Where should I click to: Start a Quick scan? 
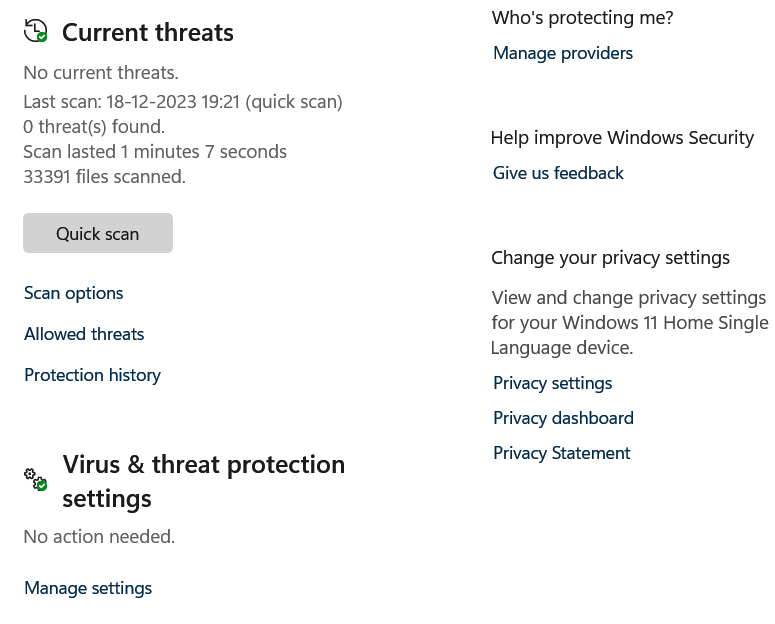point(98,233)
